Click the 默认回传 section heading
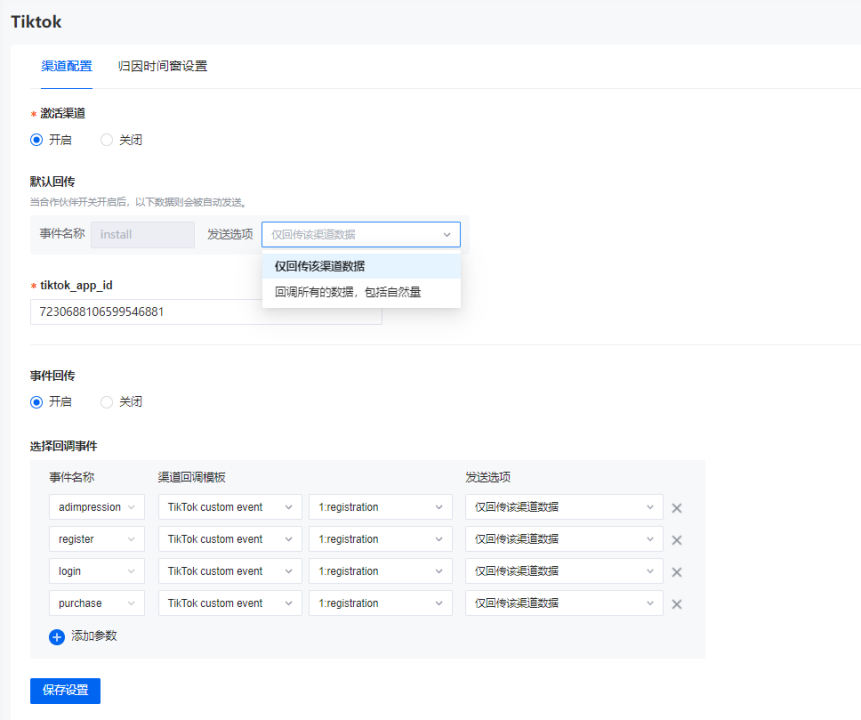861x720 pixels. click(x=53, y=182)
